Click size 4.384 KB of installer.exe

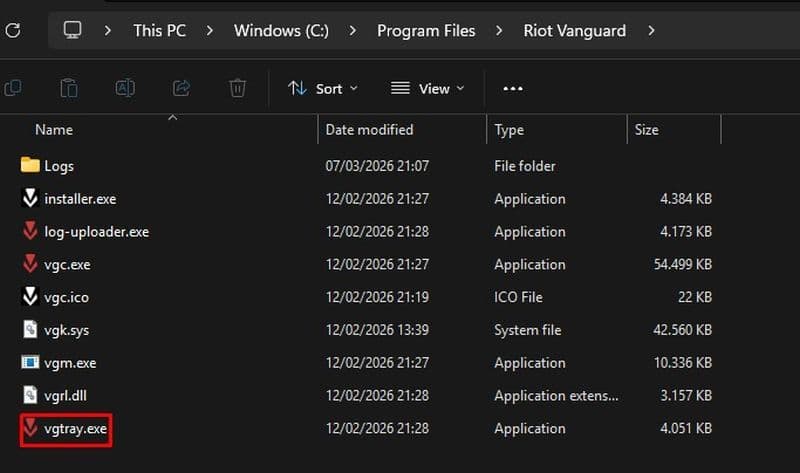pyautogui.click(x=686, y=198)
